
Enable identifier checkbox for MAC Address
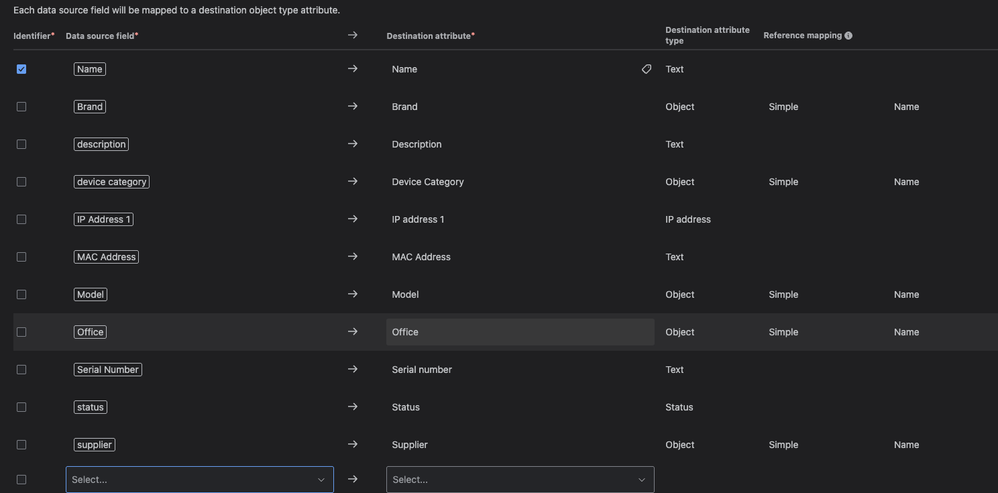tap(21, 257)
